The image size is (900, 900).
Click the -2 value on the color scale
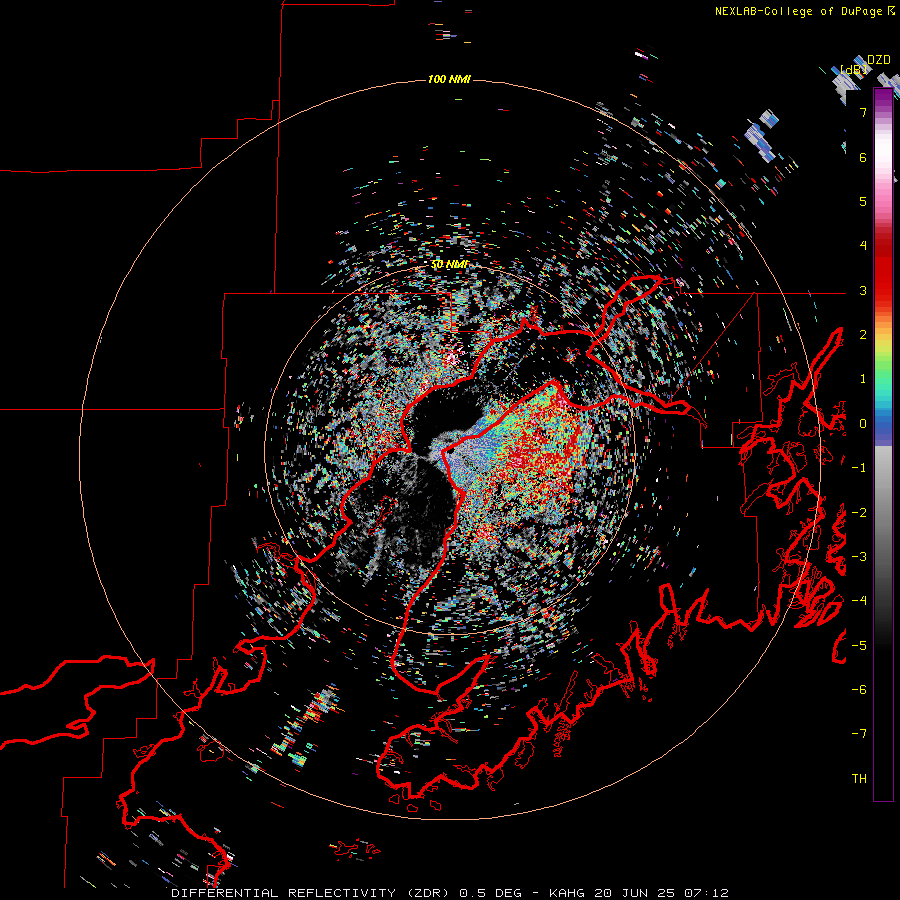[859, 513]
